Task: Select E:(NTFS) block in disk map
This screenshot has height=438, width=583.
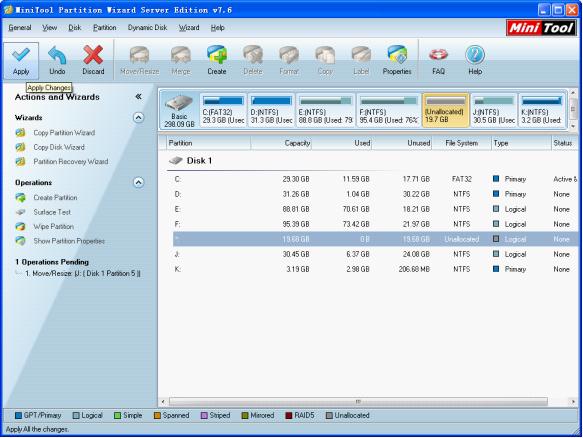Action: tap(326, 110)
